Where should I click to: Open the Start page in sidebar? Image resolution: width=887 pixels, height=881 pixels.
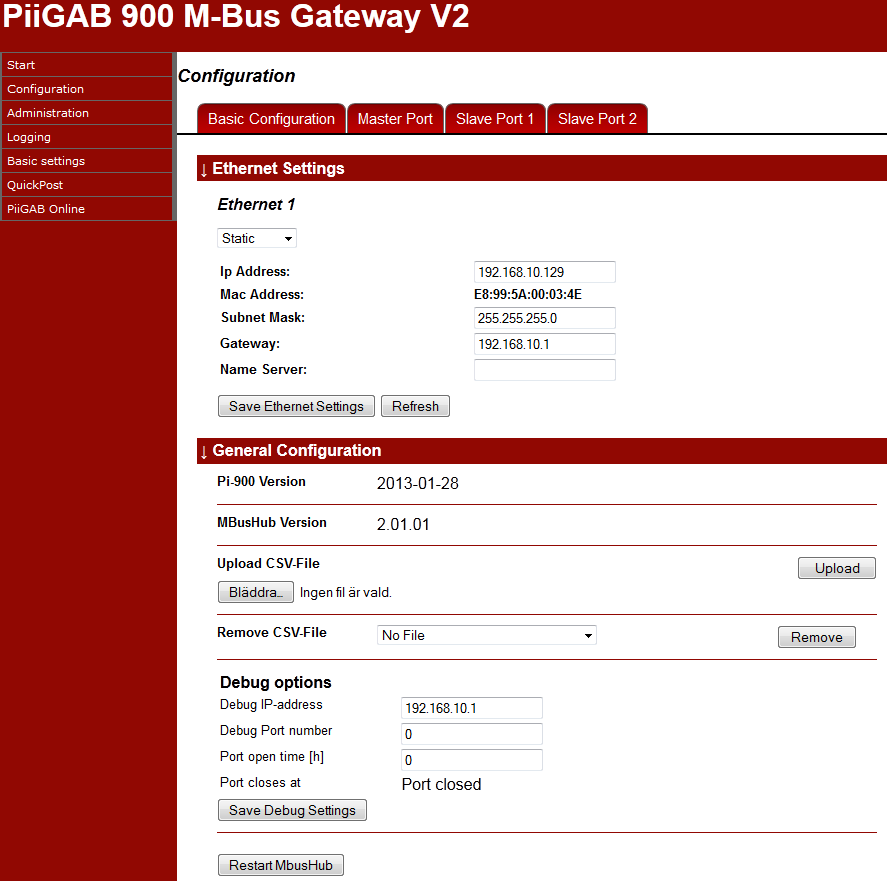(x=87, y=65)
